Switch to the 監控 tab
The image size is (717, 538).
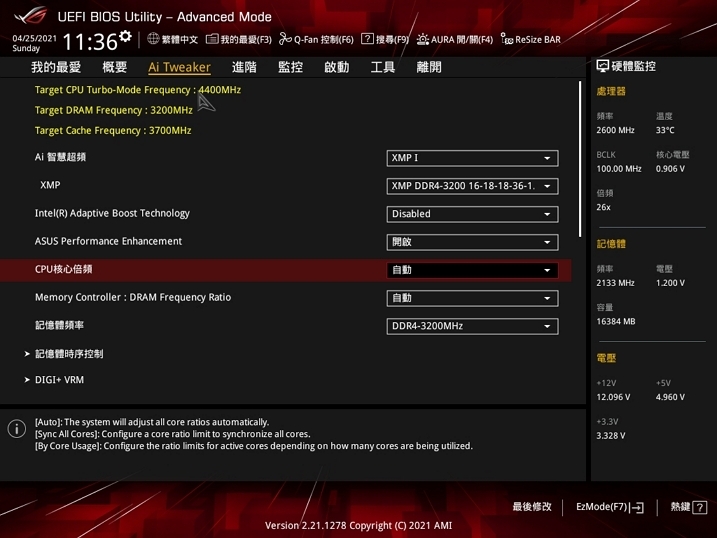(x=290, y=67)
